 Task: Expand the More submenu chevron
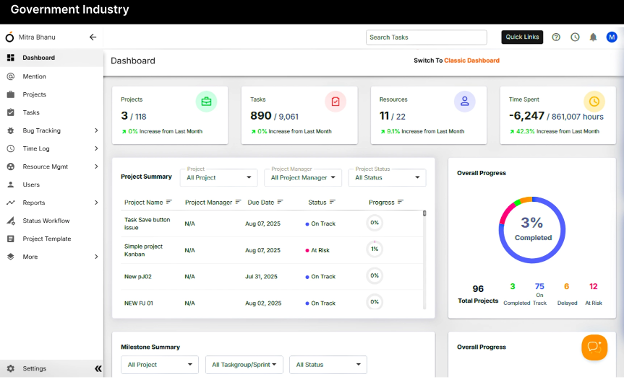(x=96, y=257)
